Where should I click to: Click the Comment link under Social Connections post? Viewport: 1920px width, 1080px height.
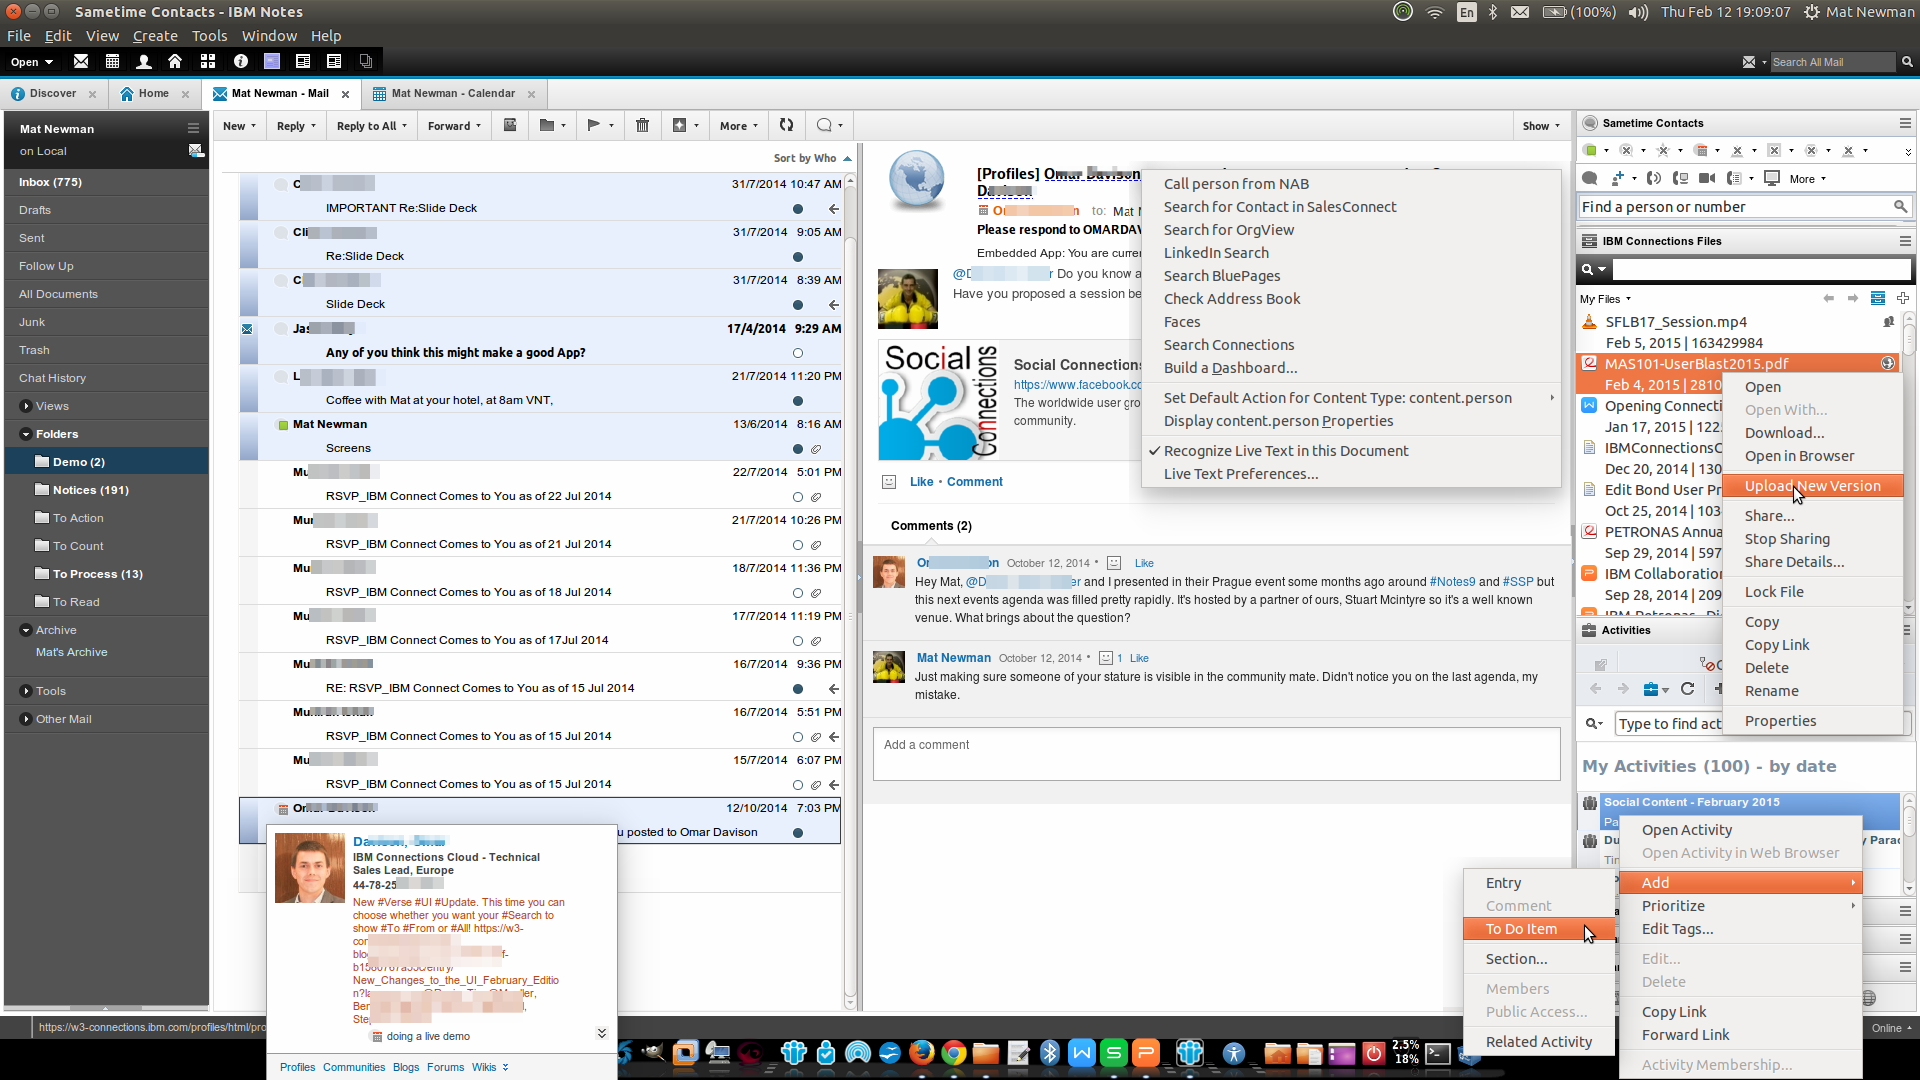[974, 482]
